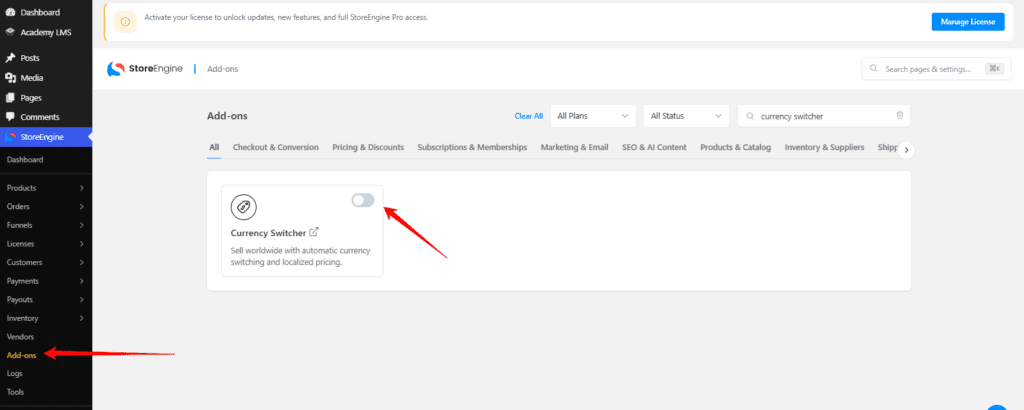Click the Currency Switcher tag icon
This screenshot has width=1024, height=410.
[x=244, y=207]
